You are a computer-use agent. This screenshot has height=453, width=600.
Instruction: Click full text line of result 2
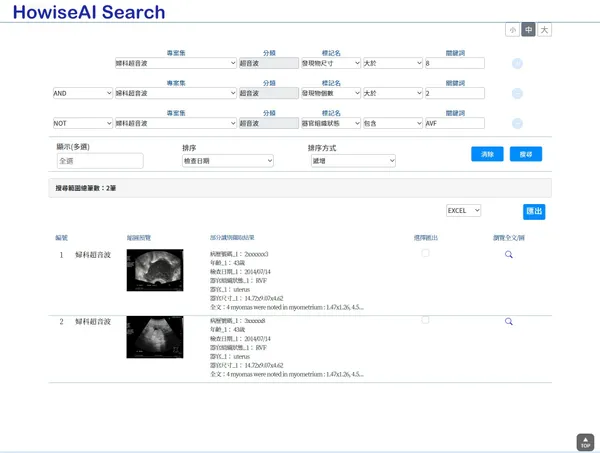coord(287,374)
